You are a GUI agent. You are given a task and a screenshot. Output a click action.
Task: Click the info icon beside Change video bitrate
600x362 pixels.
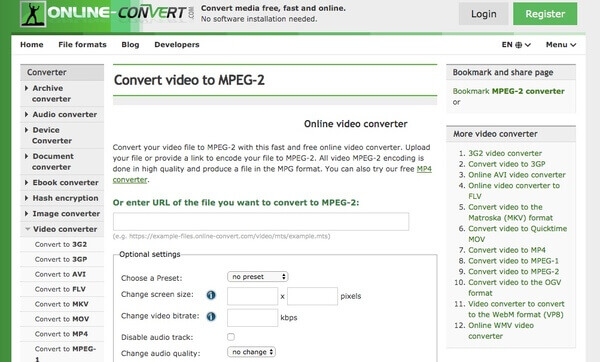pos(211,316)
